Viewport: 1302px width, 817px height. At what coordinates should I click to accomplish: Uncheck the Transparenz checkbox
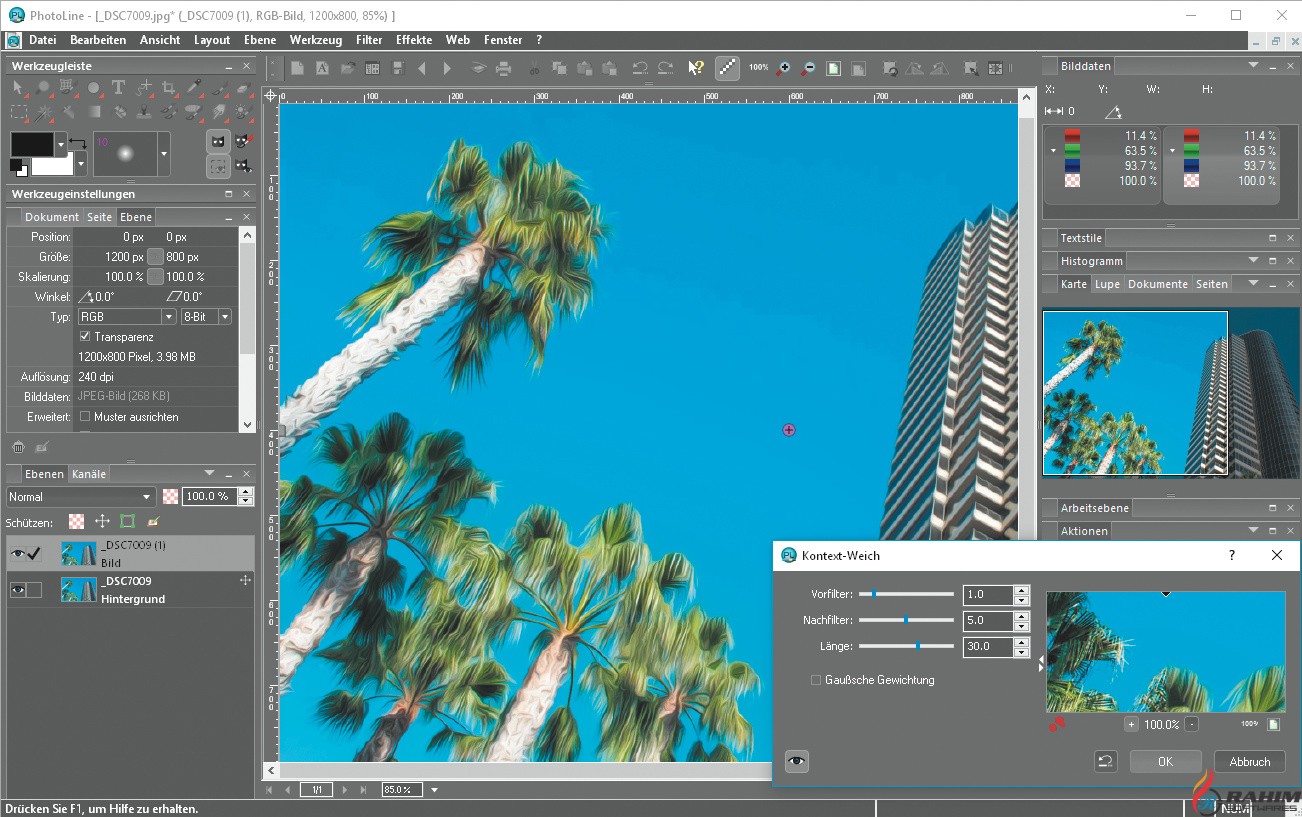point(85,337)
